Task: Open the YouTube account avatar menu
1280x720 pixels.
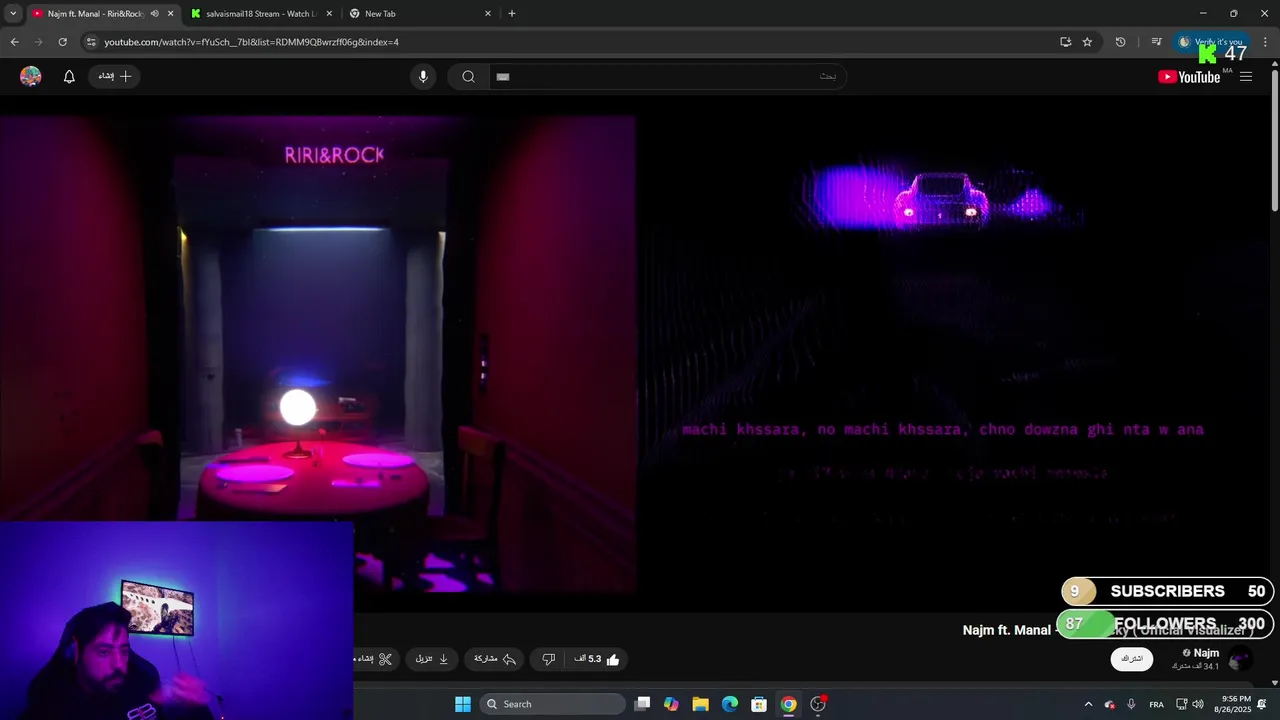Action: [x=31, y=76]
